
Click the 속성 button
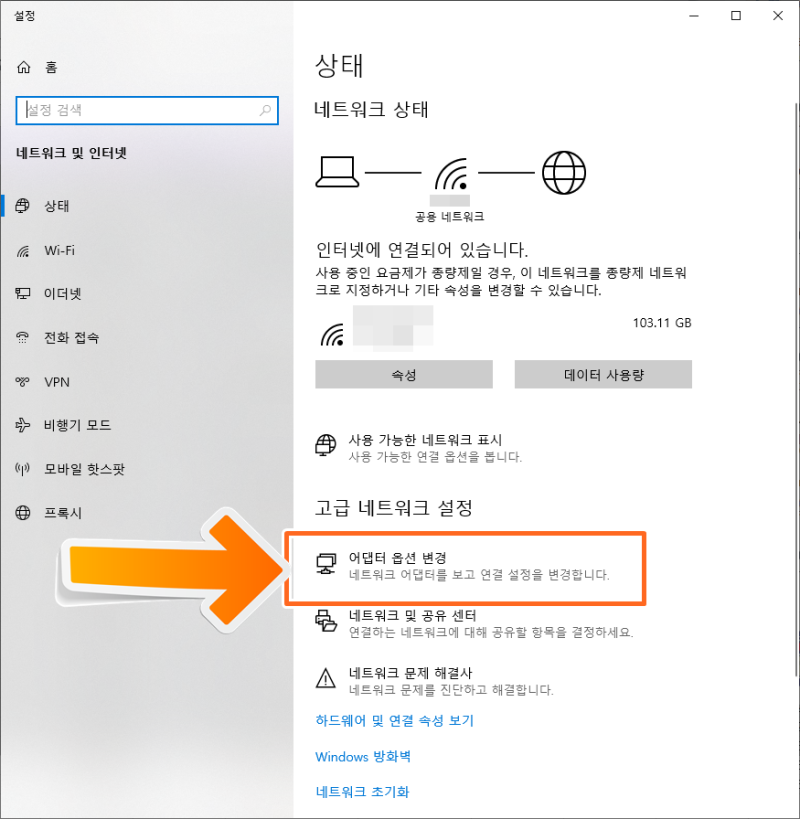coord(404,374)
